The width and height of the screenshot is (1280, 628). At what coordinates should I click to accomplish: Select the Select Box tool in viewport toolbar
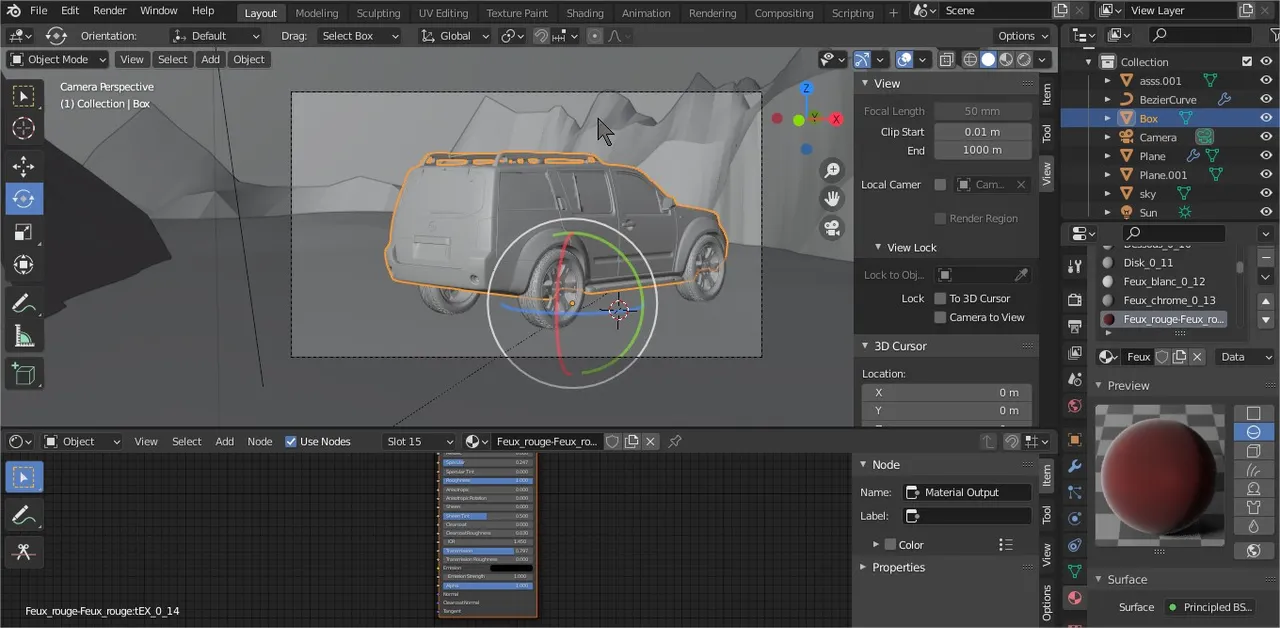pos(24,96)
